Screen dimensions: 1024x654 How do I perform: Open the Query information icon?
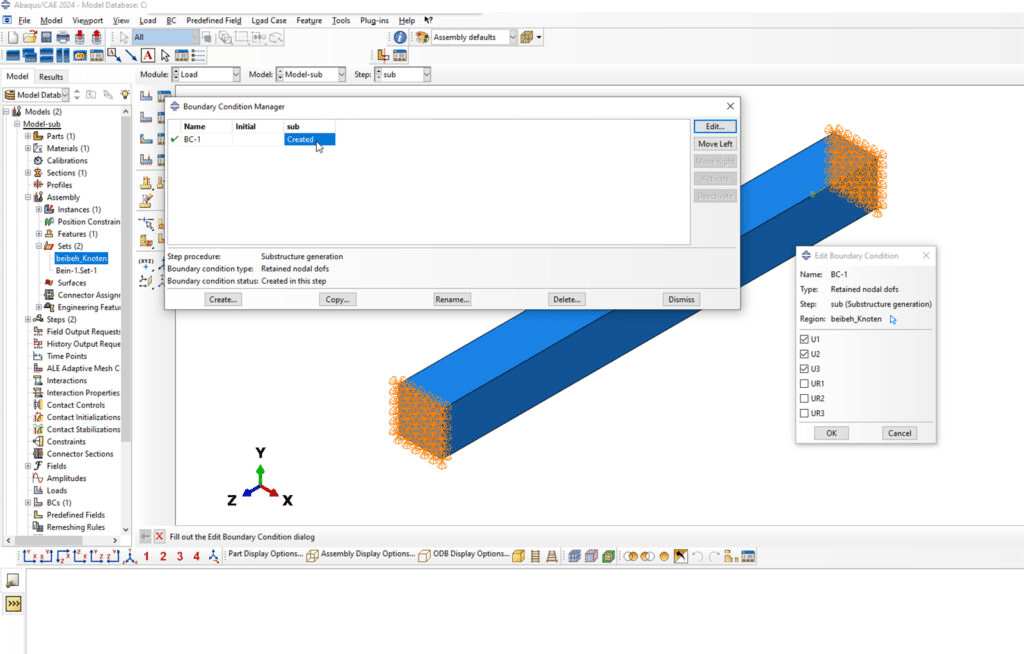click(x=400, y=37)
